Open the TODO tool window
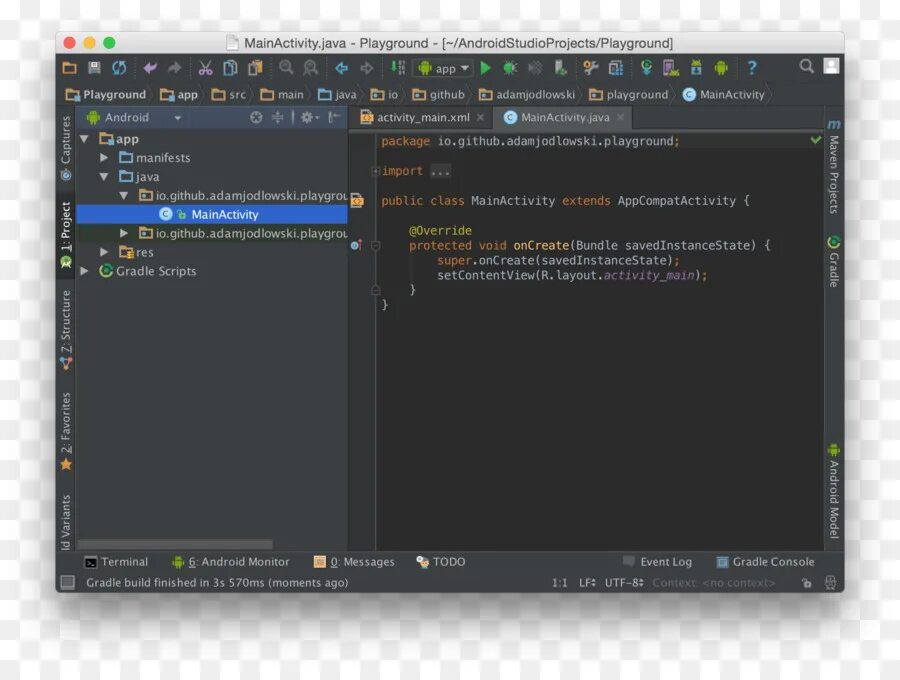 441,562
